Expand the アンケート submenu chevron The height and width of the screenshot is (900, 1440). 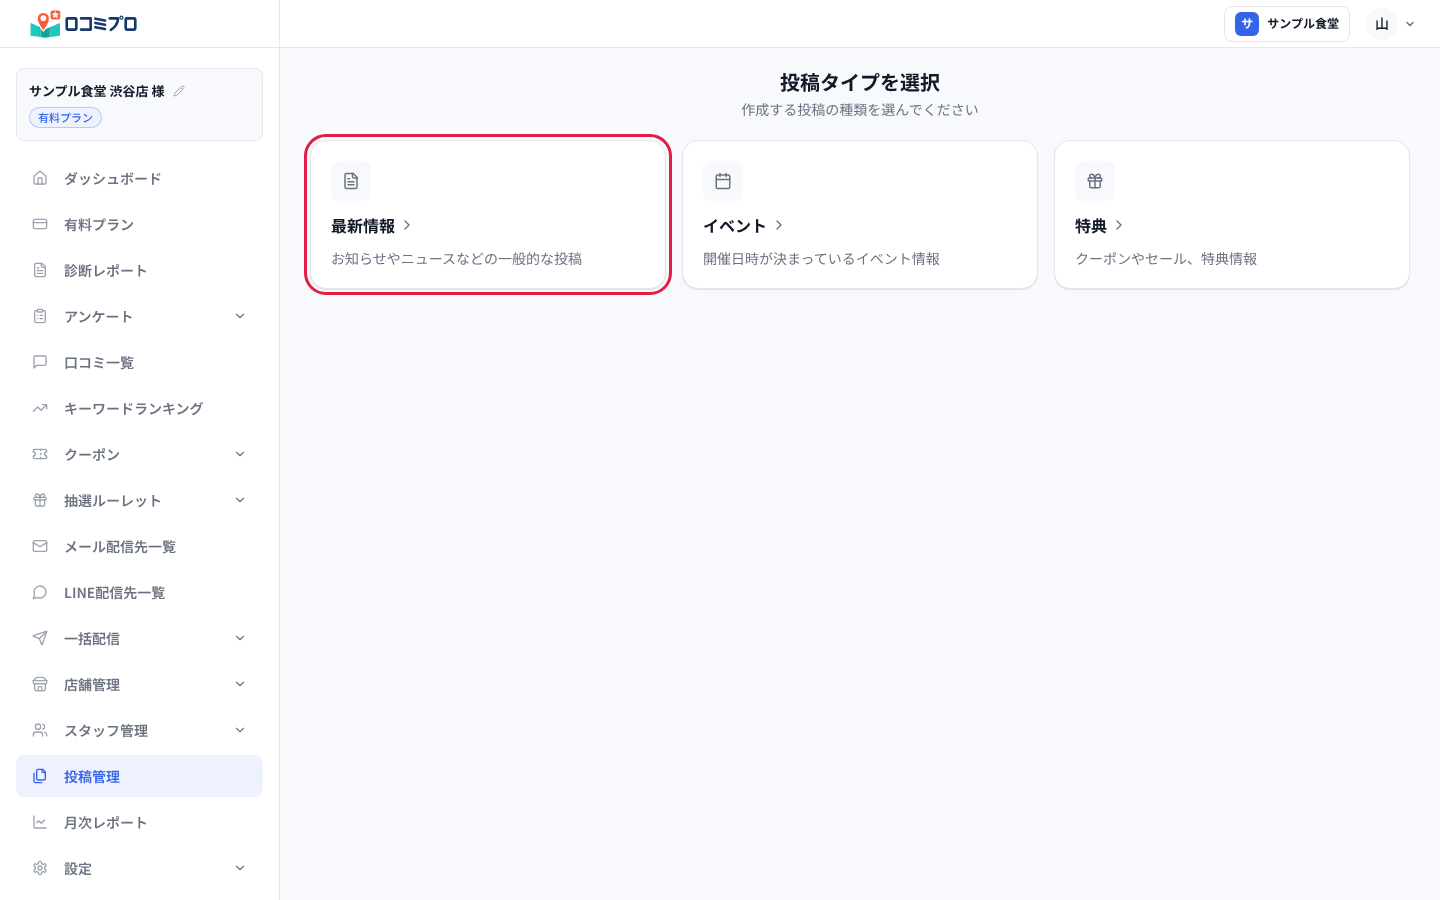(240, 316)
